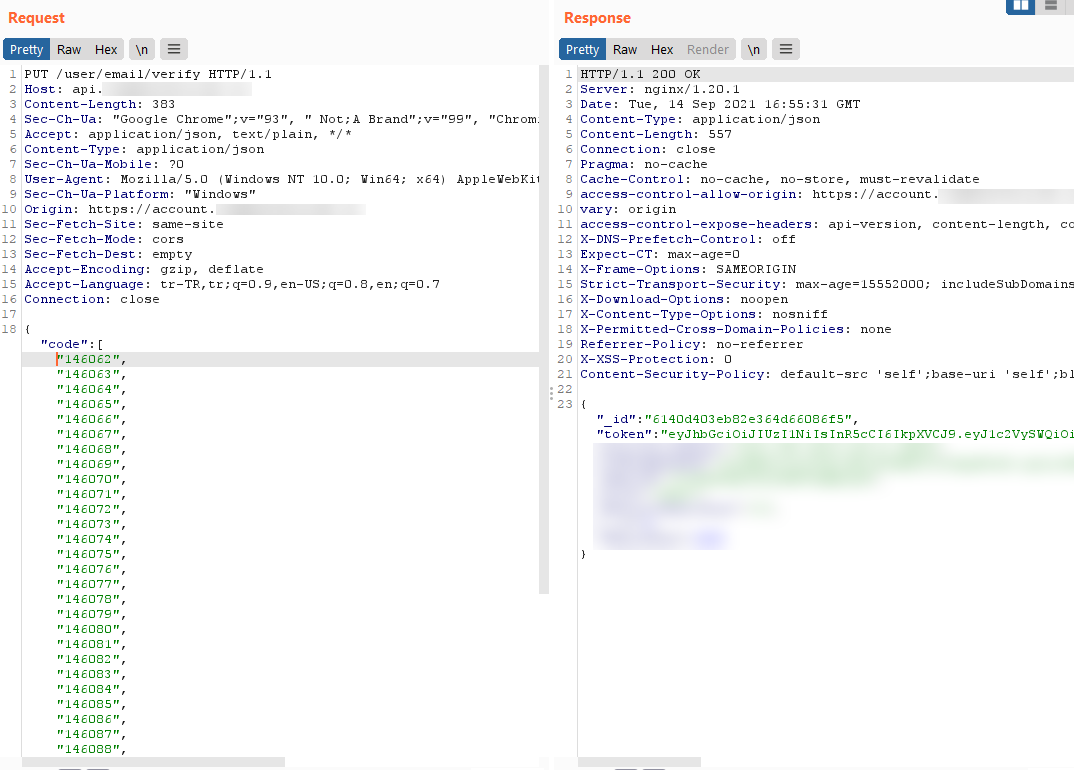Switch Response view to Hex tab

point(662,49)
